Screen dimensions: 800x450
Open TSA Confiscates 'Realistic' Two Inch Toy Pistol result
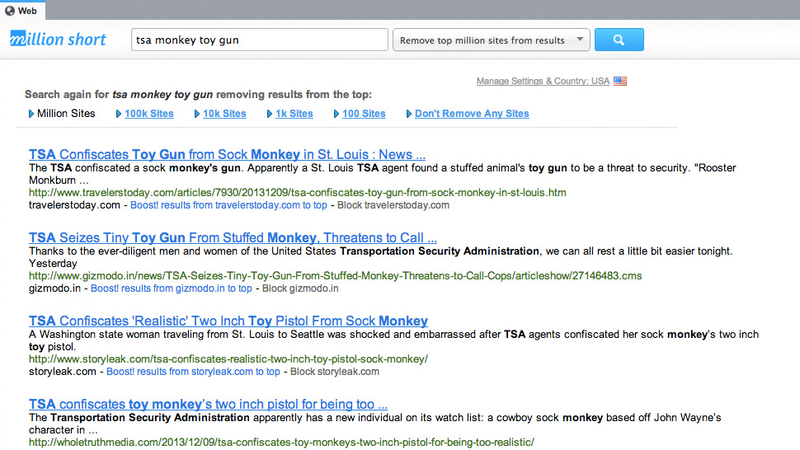pos(228,320)
